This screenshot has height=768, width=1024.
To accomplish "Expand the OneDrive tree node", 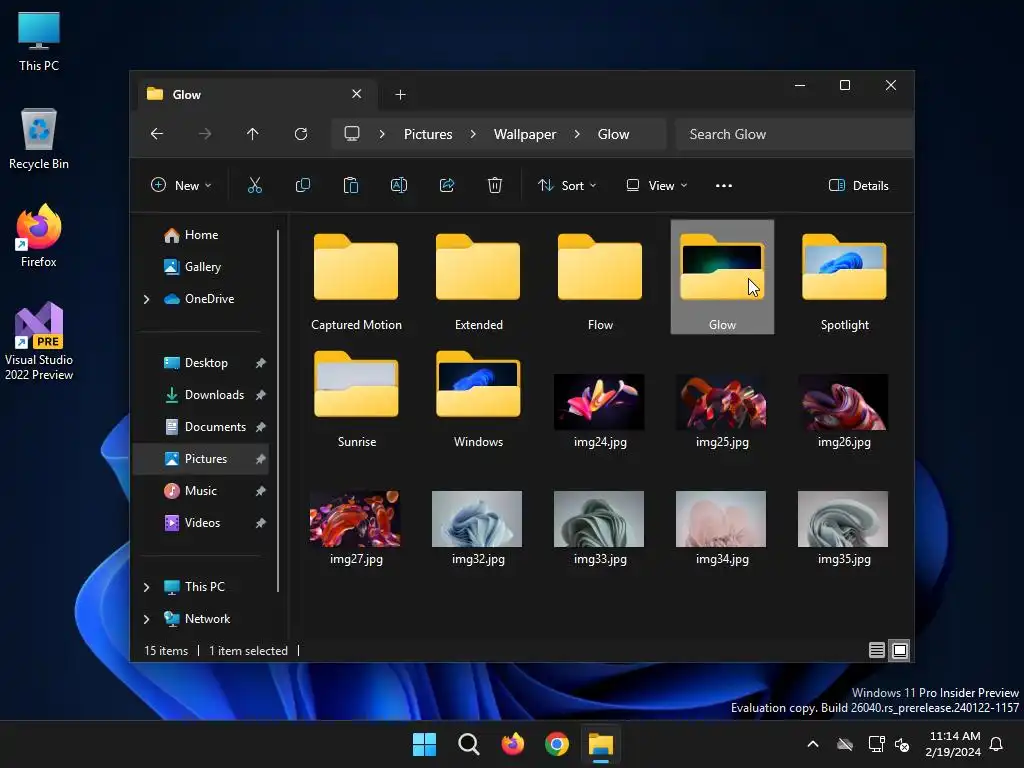I will pos(147,299).
